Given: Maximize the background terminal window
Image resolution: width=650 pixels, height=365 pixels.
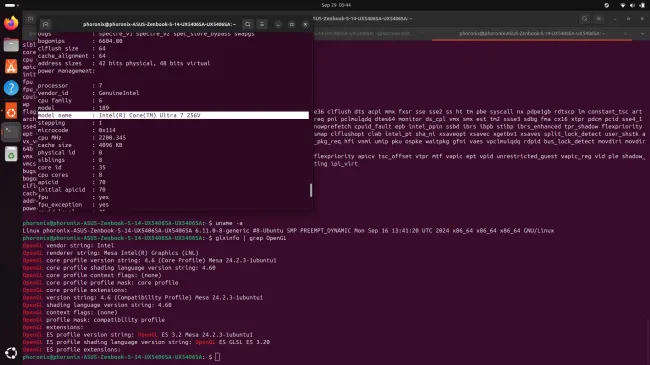Looking at the screenshot, I should pos(628,19).
